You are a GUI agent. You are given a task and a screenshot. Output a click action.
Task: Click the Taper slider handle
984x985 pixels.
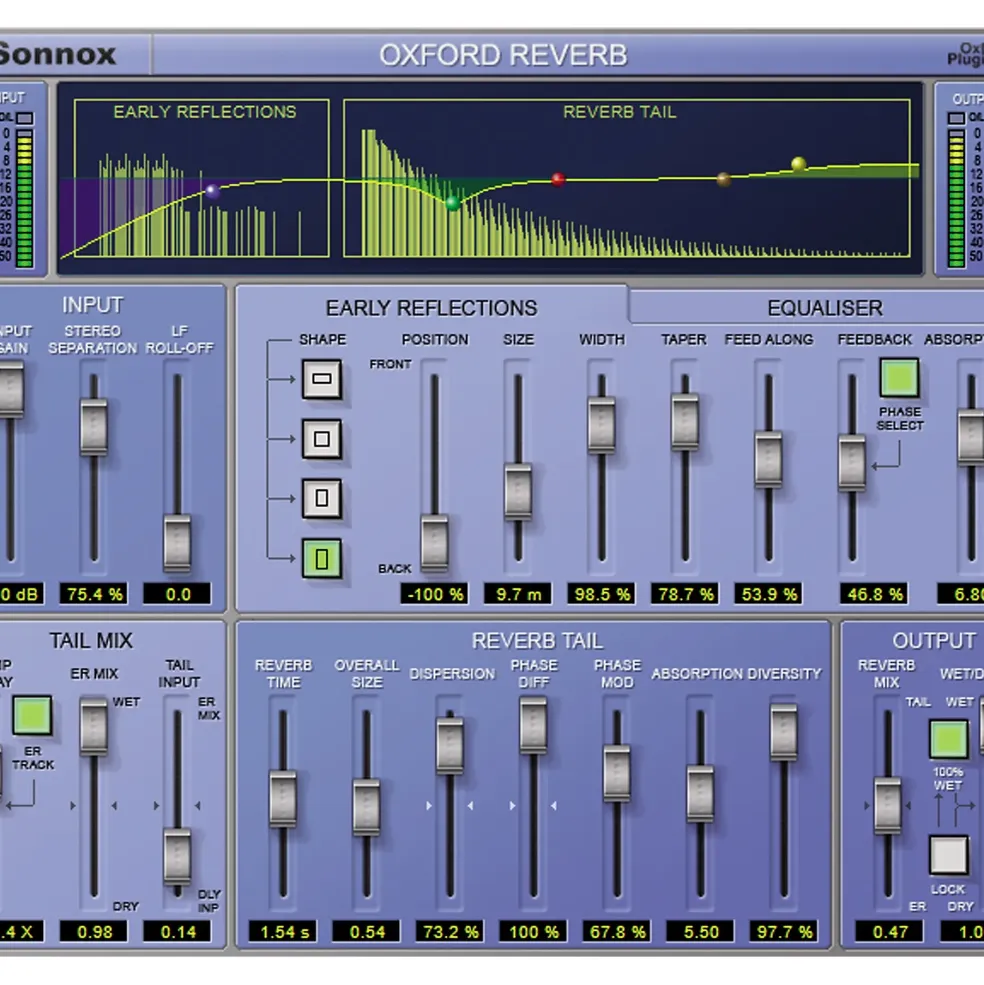pyautogui.click(x=685, y=421)
